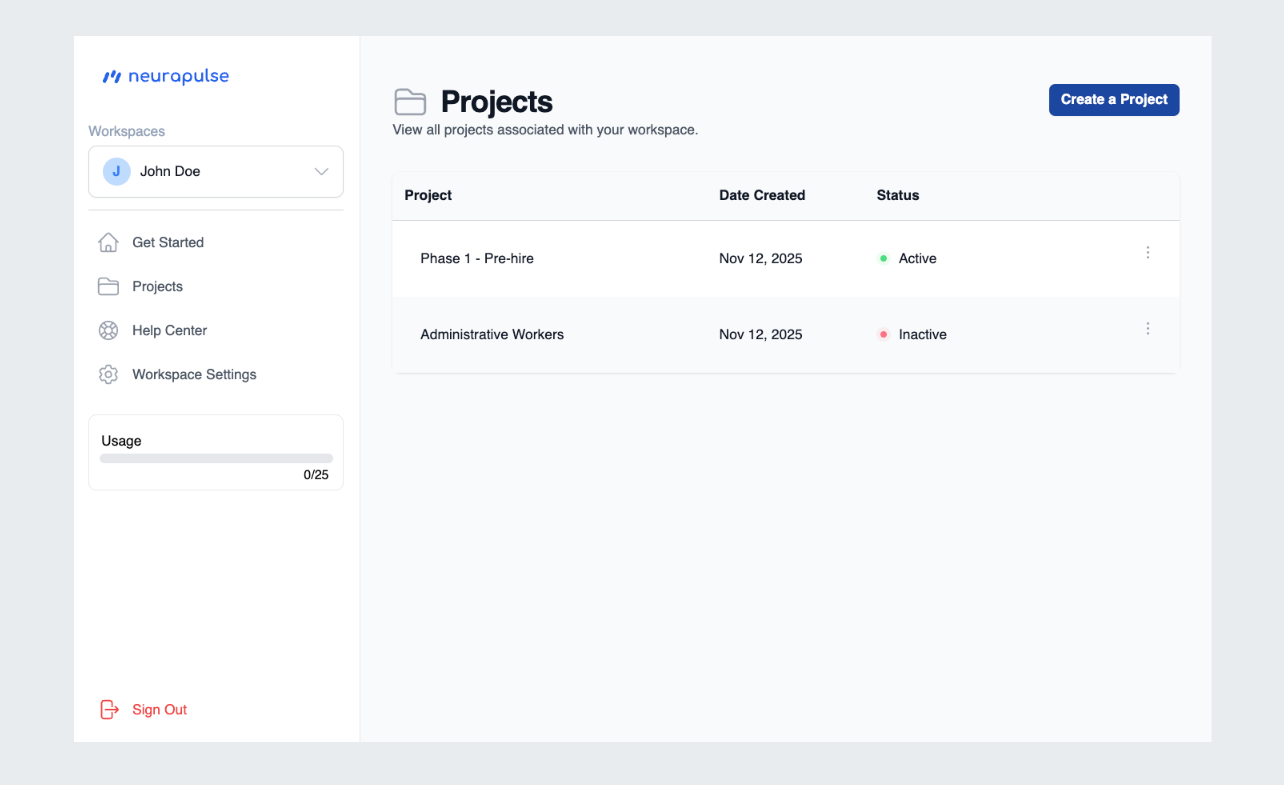Image resolution: width=1284 pixels, height=785 pixels.
Task: Sign Out of the workspace
Action: [x=159, y=709]
